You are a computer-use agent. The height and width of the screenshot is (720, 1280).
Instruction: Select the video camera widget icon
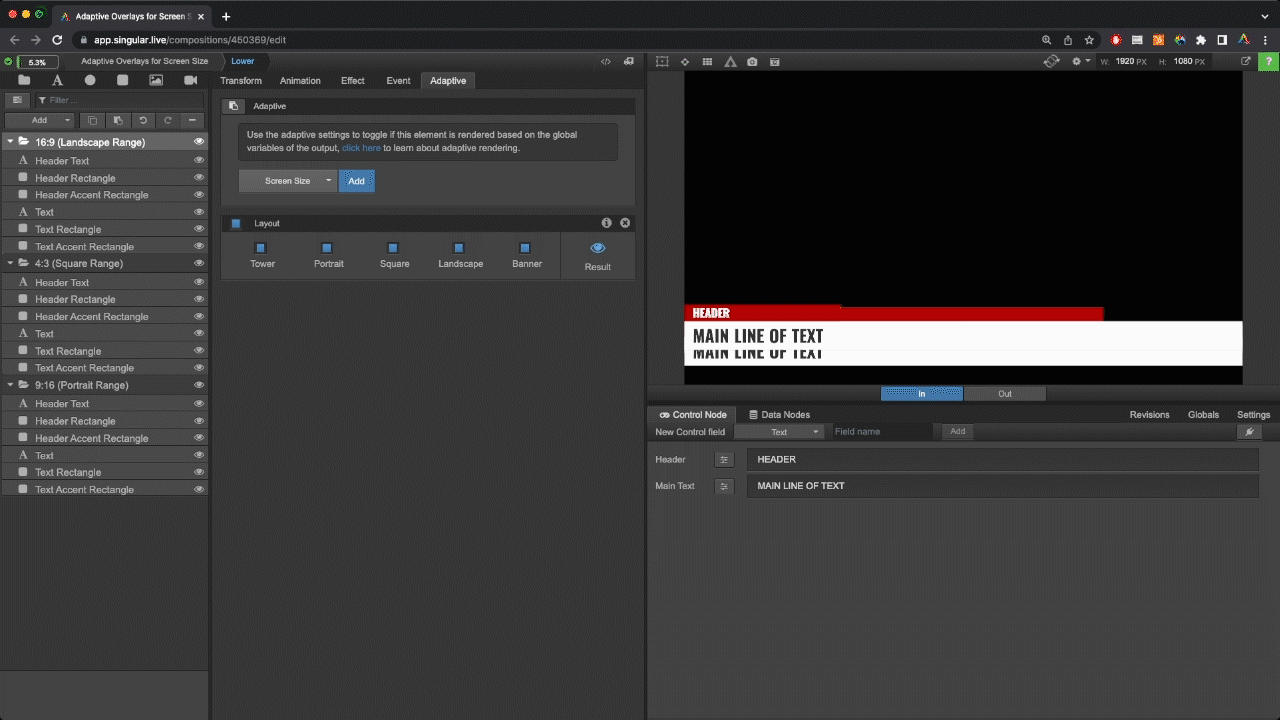(190, 80)
